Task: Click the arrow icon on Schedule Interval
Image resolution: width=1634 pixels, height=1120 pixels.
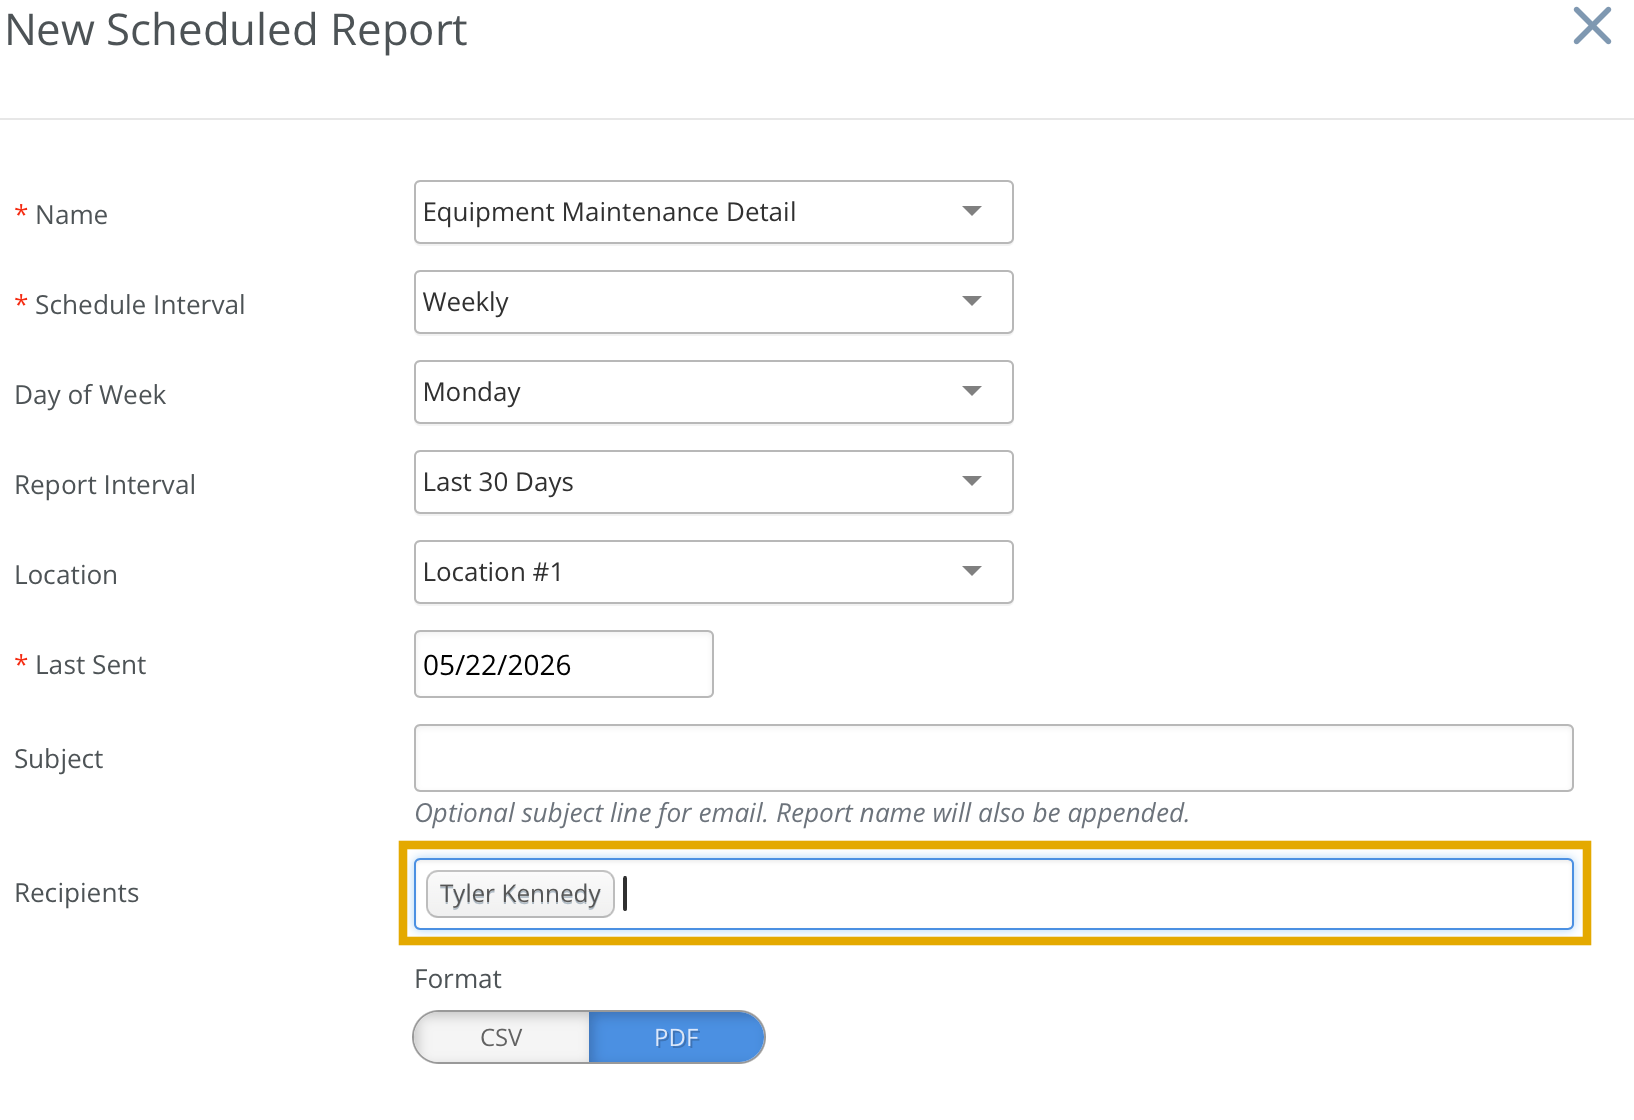Action: (972, 301)
